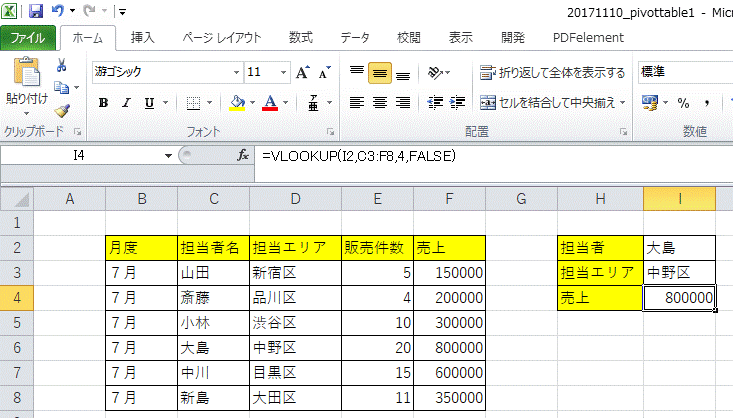
Task: Click the Save icon in quick access toolbar
Action: [x=36, y=11]
